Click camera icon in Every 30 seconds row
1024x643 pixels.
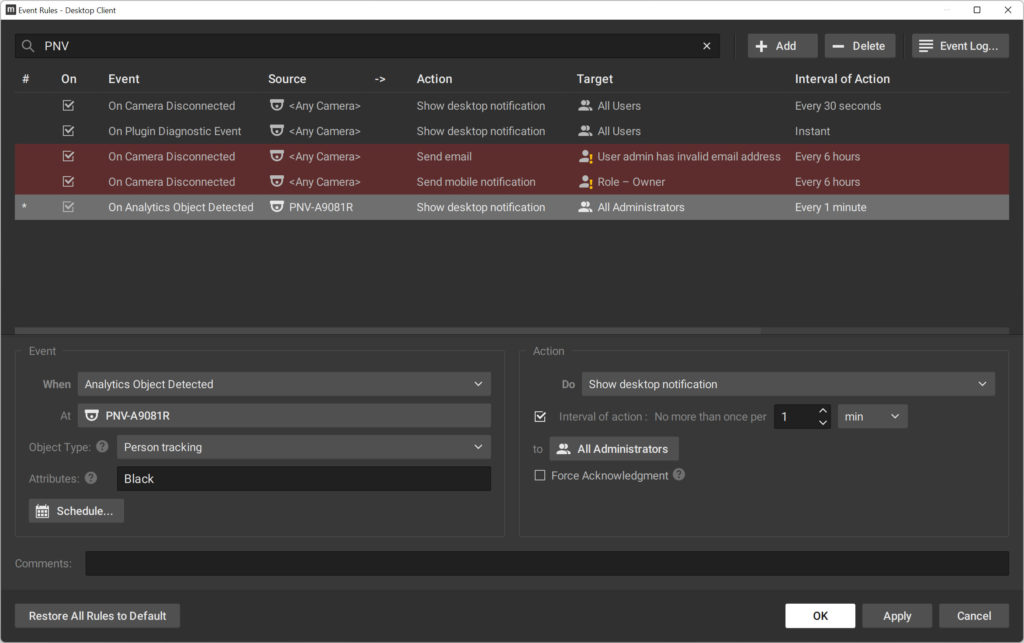[x=277, y=105]
